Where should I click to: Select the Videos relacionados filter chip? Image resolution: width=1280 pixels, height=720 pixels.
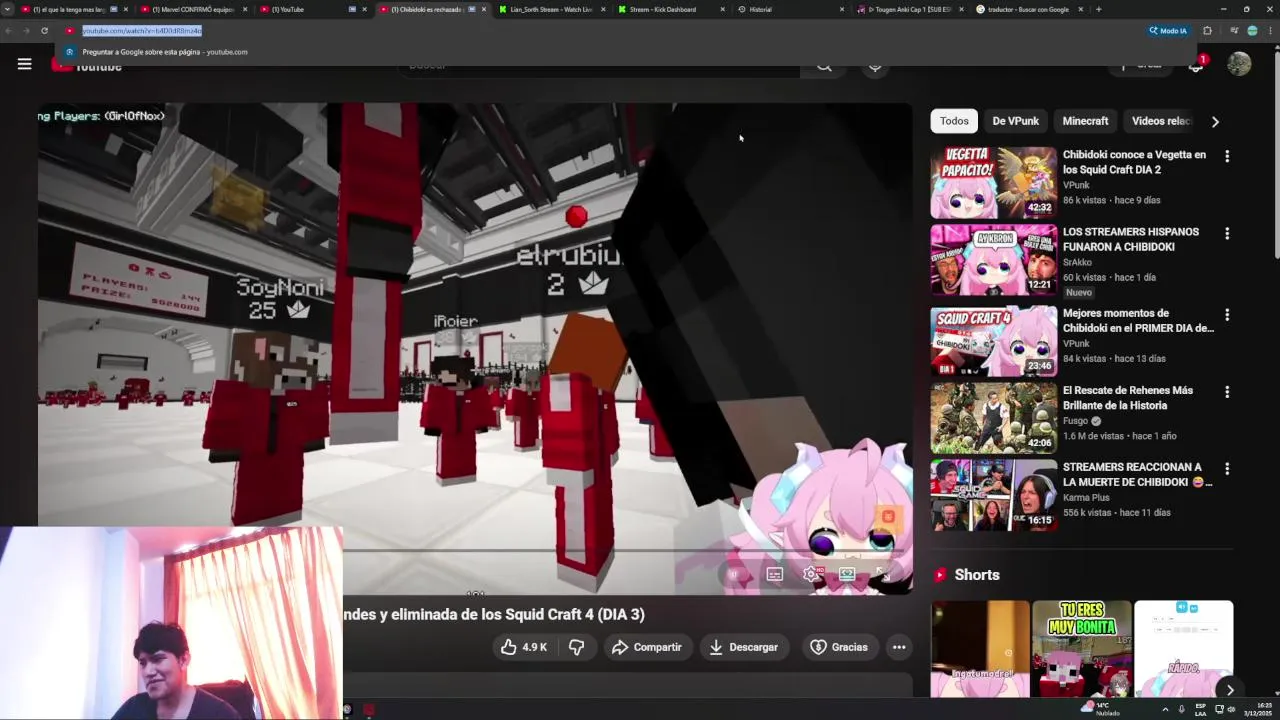[1160, 121]
